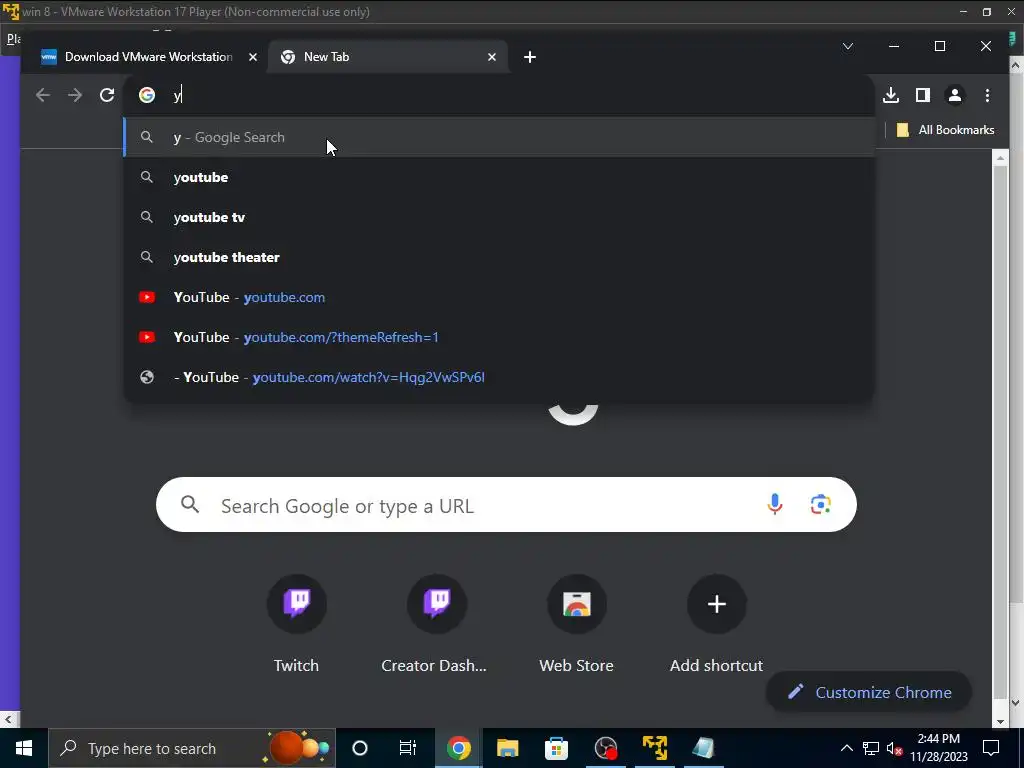Choose the 'youtube tv' suggestion

[499, 217]
